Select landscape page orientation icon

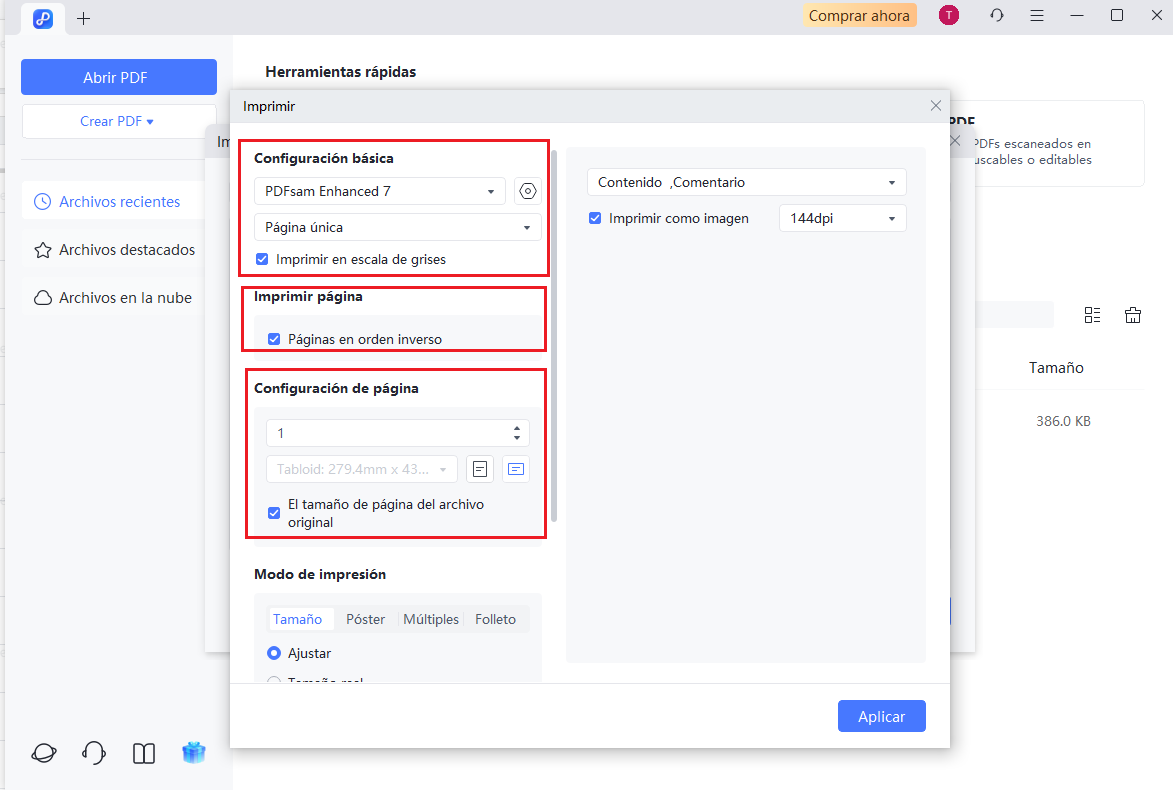pyautogui.click(x=516, y=469)
